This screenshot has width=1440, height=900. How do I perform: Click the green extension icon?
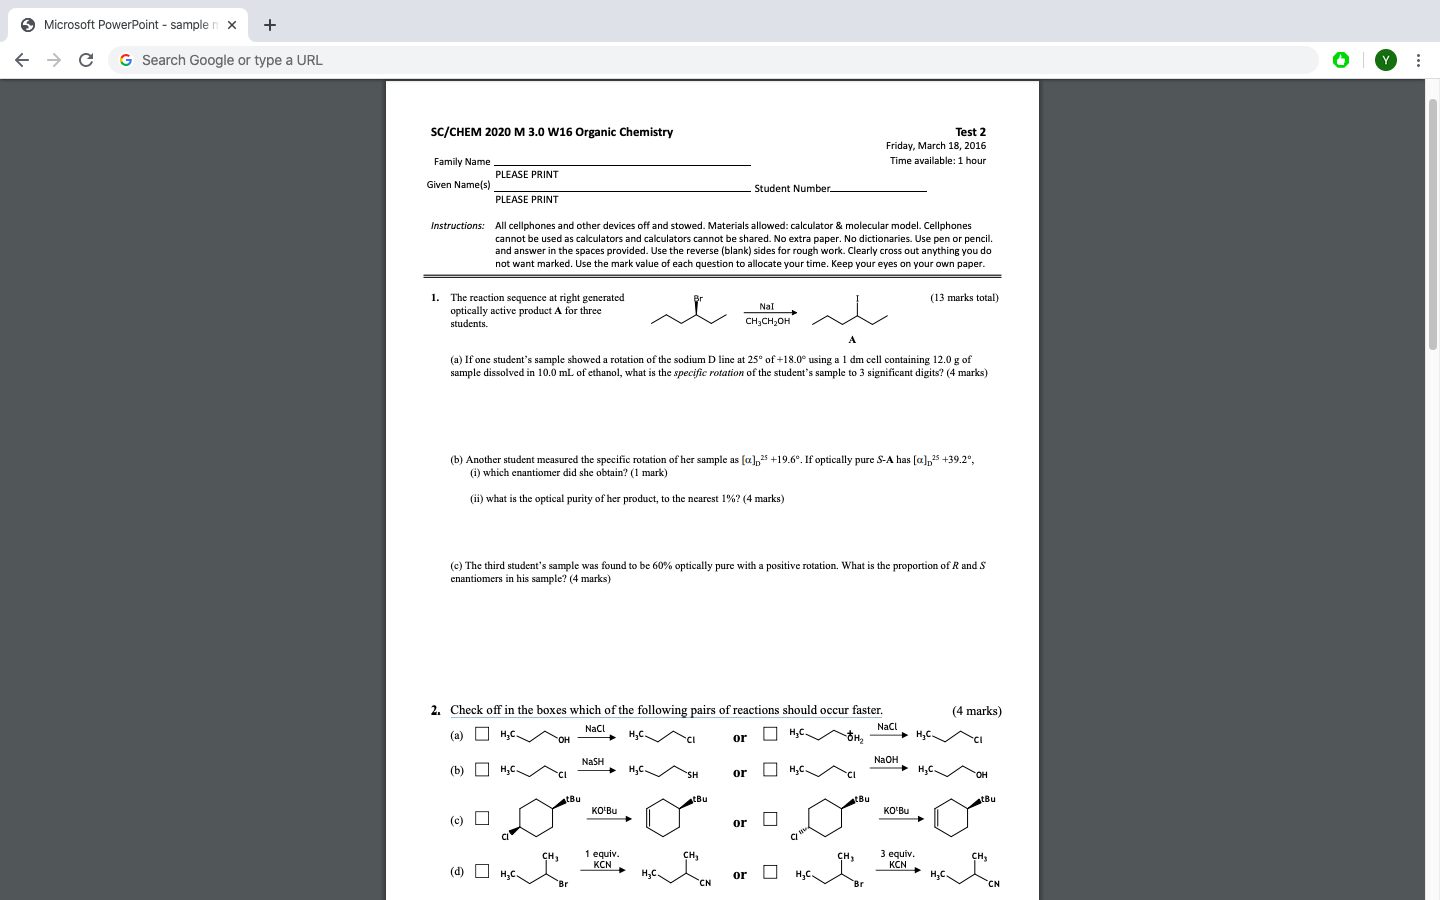click(x=1341, y=60)
